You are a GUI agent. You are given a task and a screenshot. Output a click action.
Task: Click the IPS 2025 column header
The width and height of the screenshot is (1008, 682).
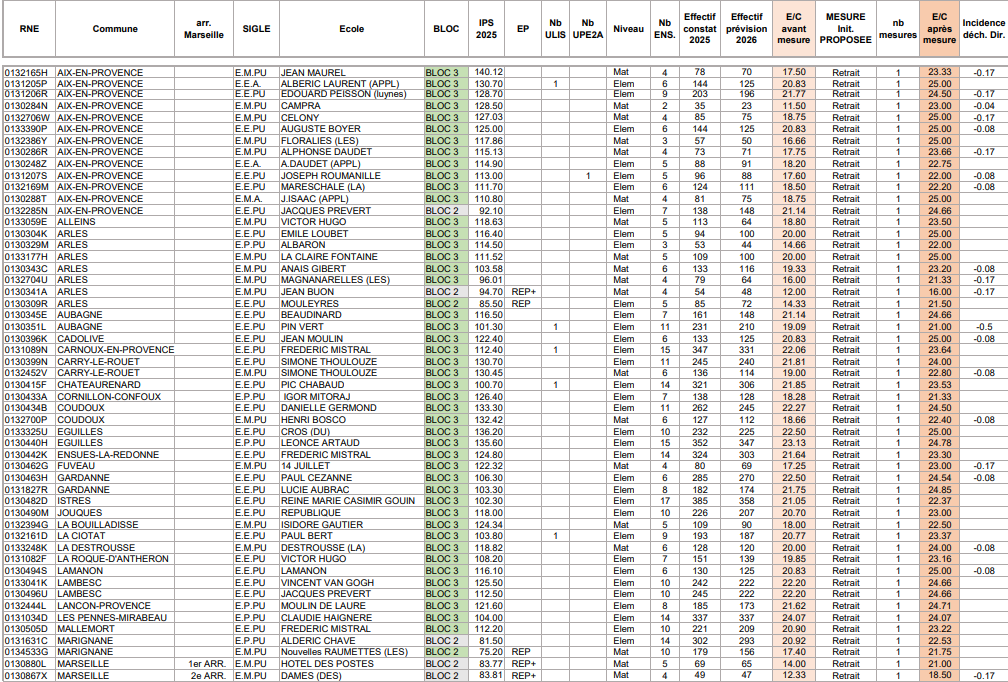point(487,29)
